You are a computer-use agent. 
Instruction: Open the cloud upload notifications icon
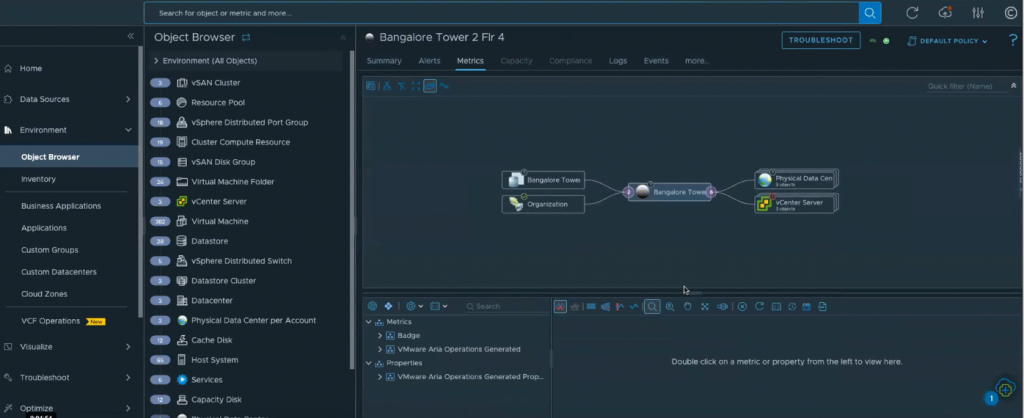point(945,13)
